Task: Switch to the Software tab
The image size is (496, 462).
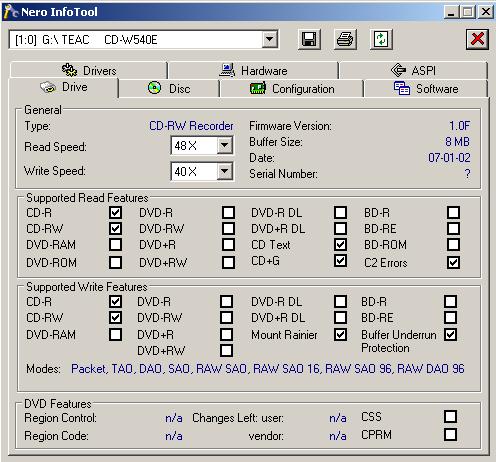Action: click(x=426, y=89)
